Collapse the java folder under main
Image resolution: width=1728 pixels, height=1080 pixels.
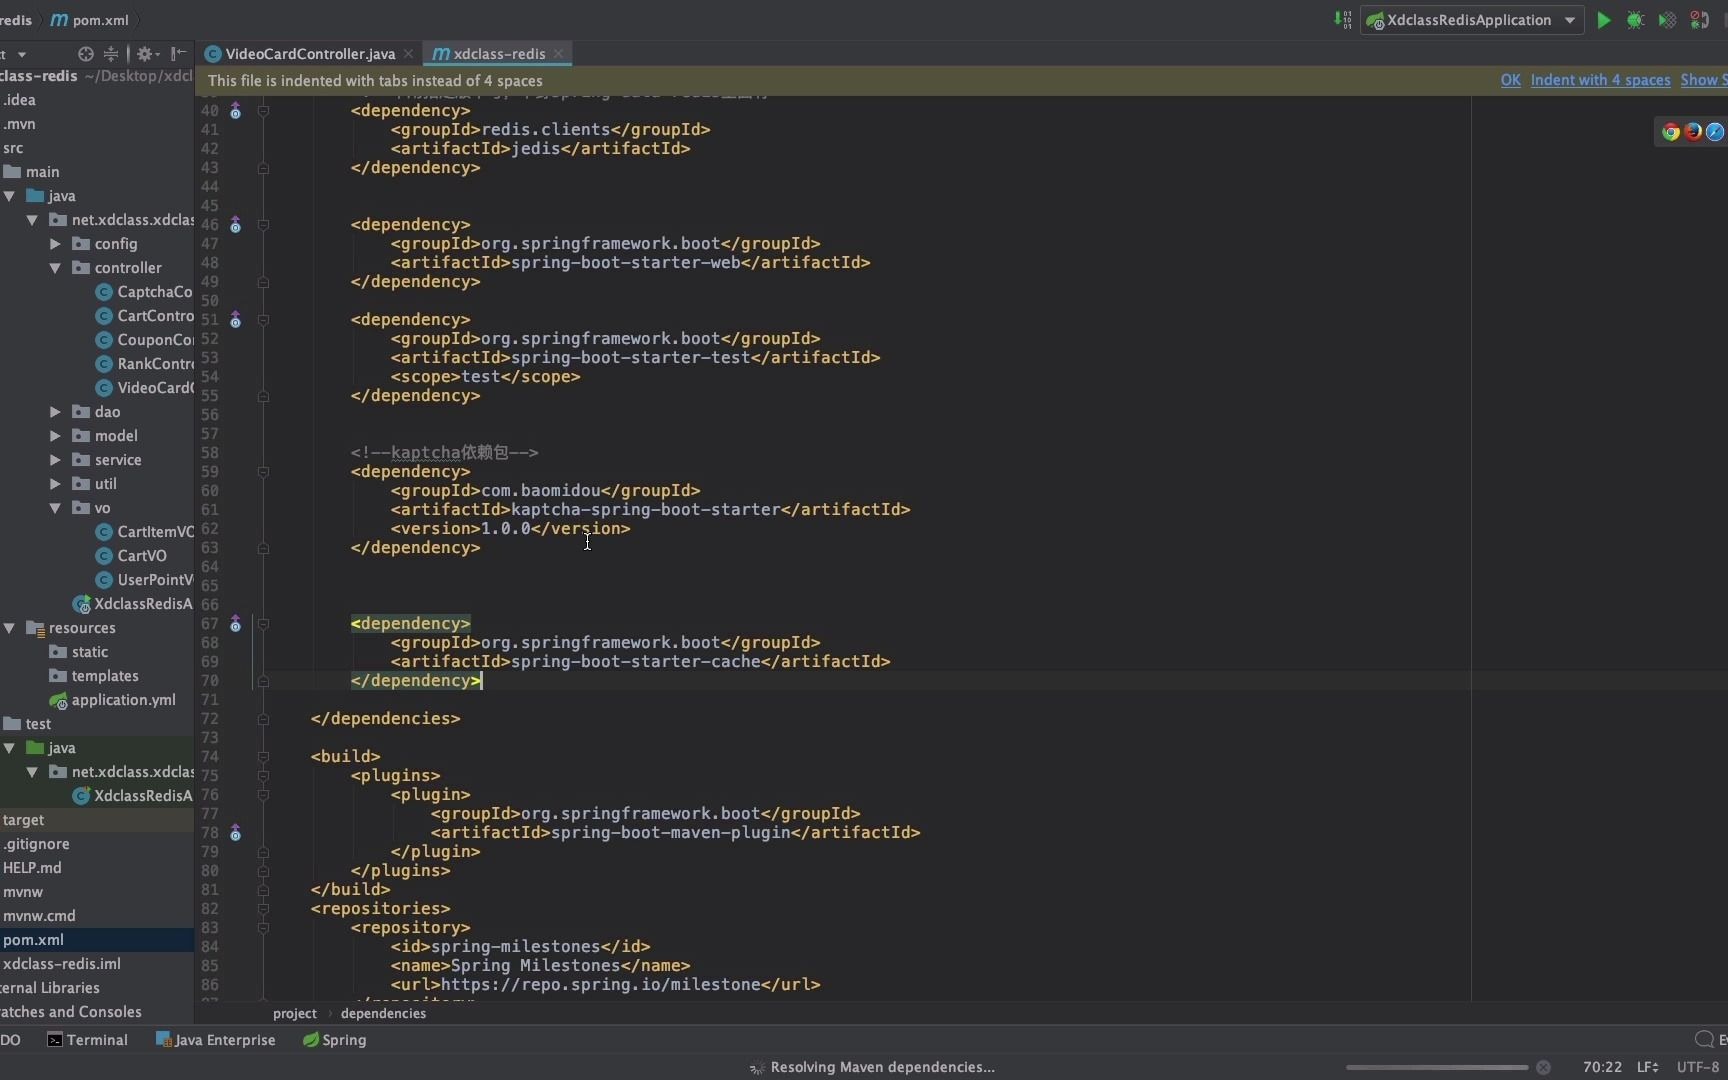coord(9,196)
